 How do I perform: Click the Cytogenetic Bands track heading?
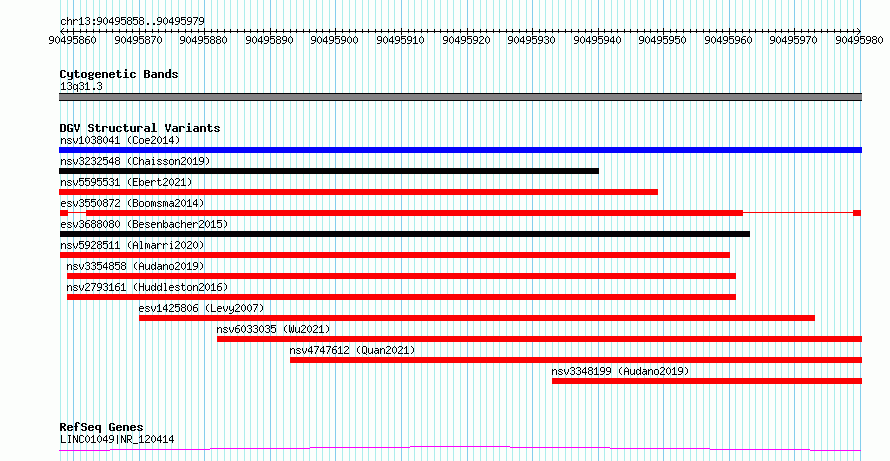click(x=119, y=74)
